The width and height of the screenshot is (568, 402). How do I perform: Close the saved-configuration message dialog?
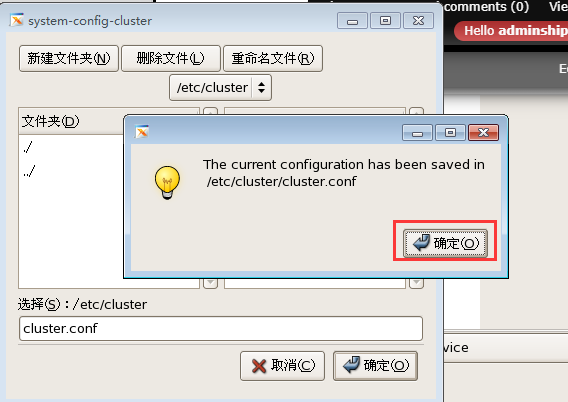tap(483, 133)
